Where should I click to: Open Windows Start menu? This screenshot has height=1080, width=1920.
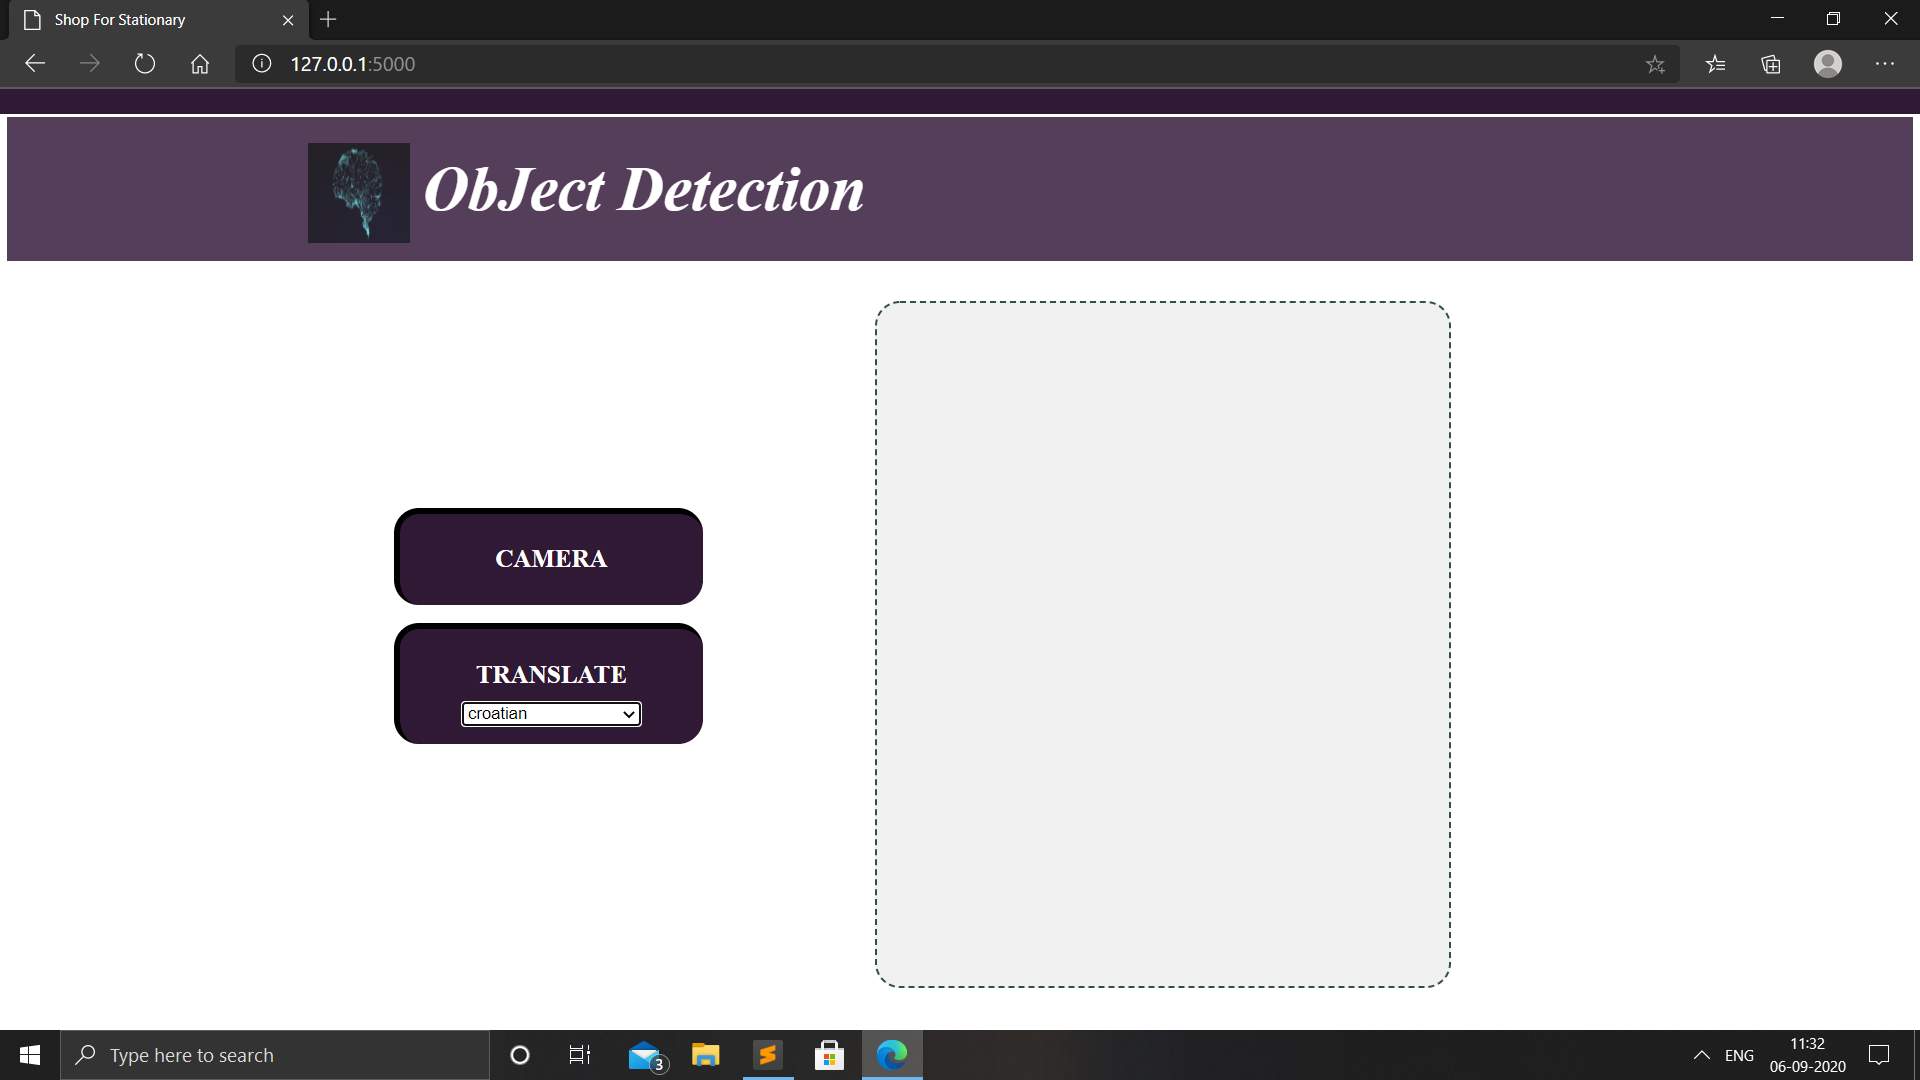pos(30,1055)
